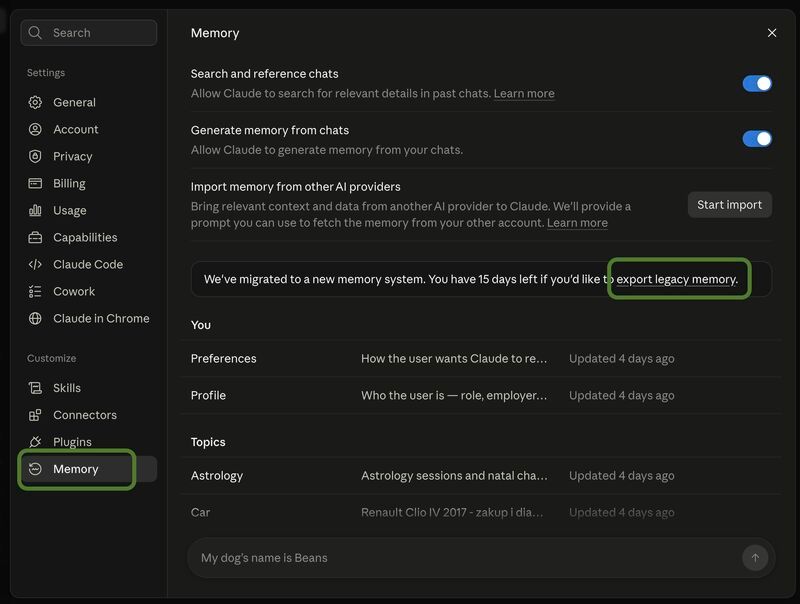The width and height of the screenshot is (800, 604).
Task: Click 'Updated 4 days ago' in Preferences row
Action: coord(621,359)
